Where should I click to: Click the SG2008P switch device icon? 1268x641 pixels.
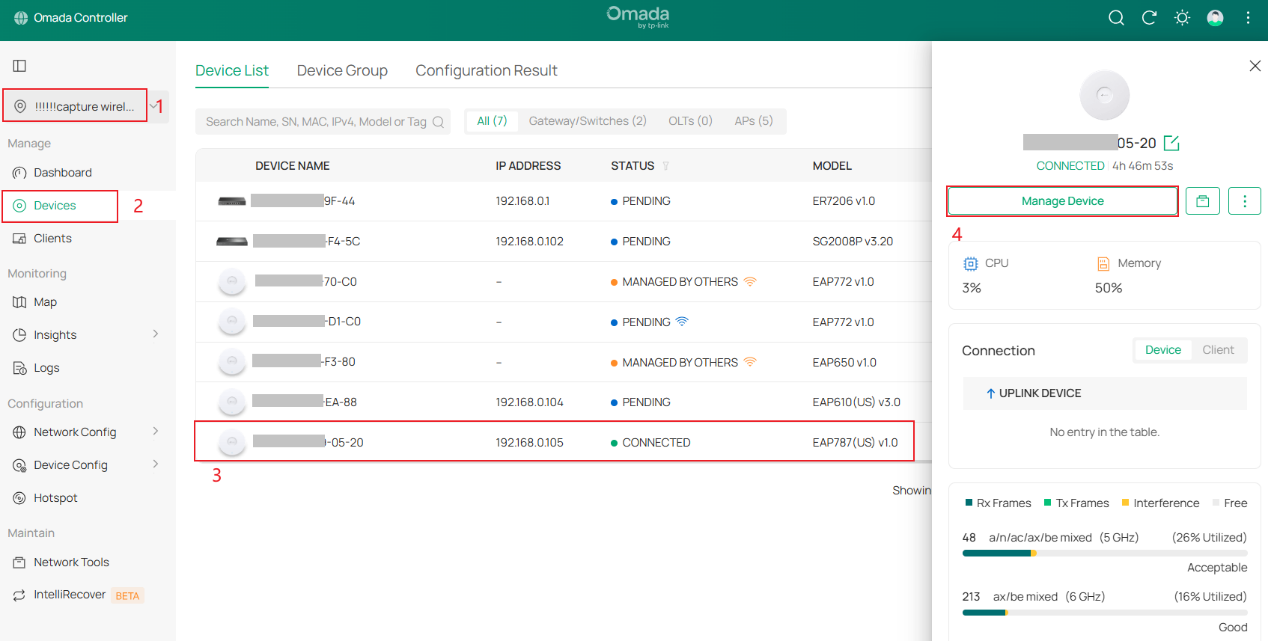click(232, 241)
